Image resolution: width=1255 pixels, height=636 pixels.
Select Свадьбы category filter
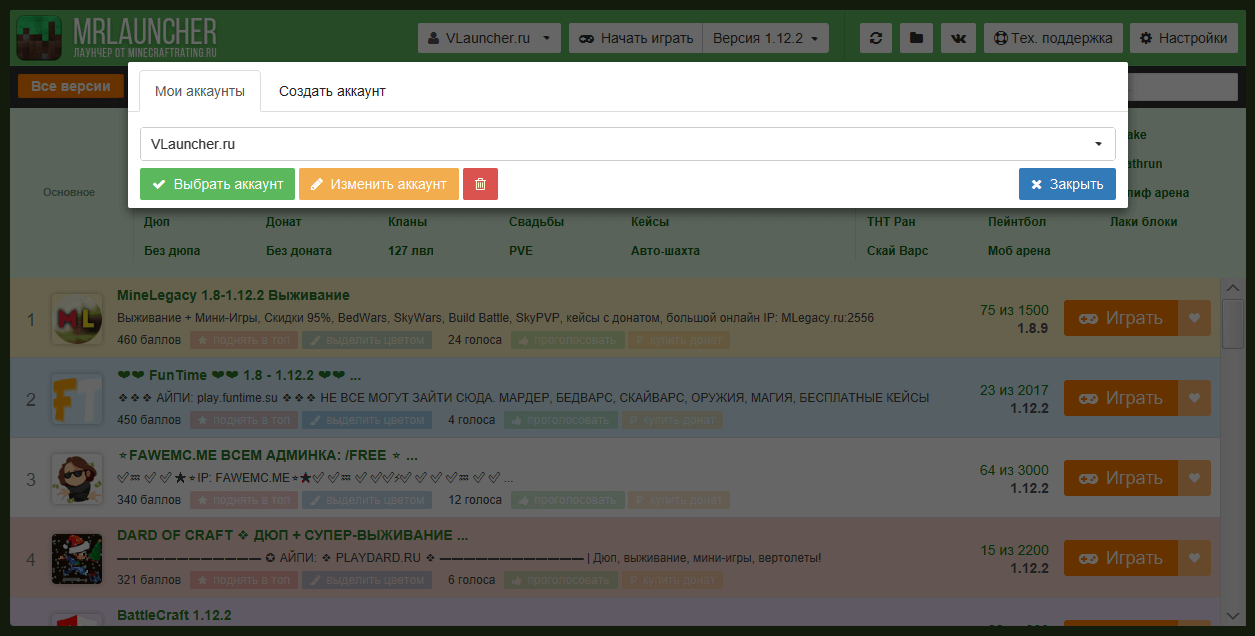pyautogui.click(x=536, y=222)
